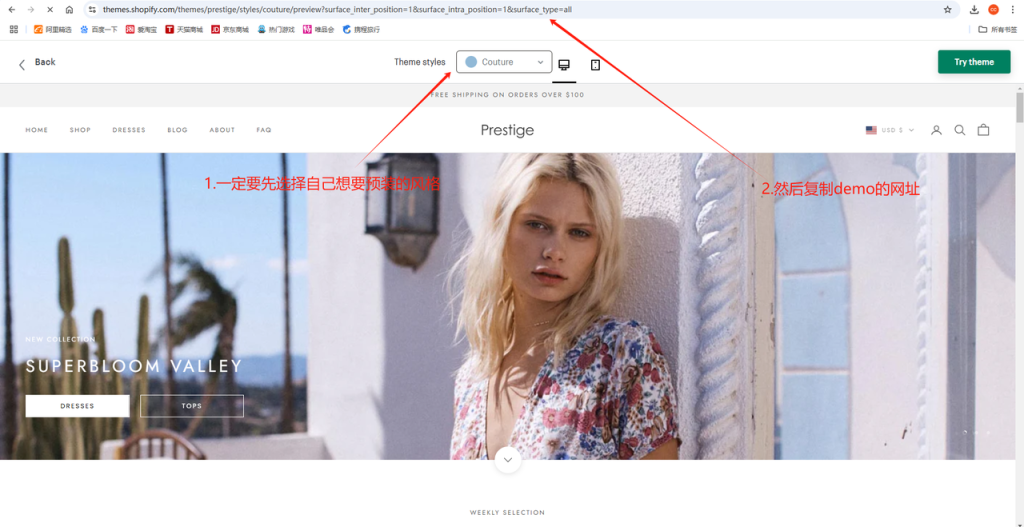
Task: Click the browser home icon
Action: (69, 9)
